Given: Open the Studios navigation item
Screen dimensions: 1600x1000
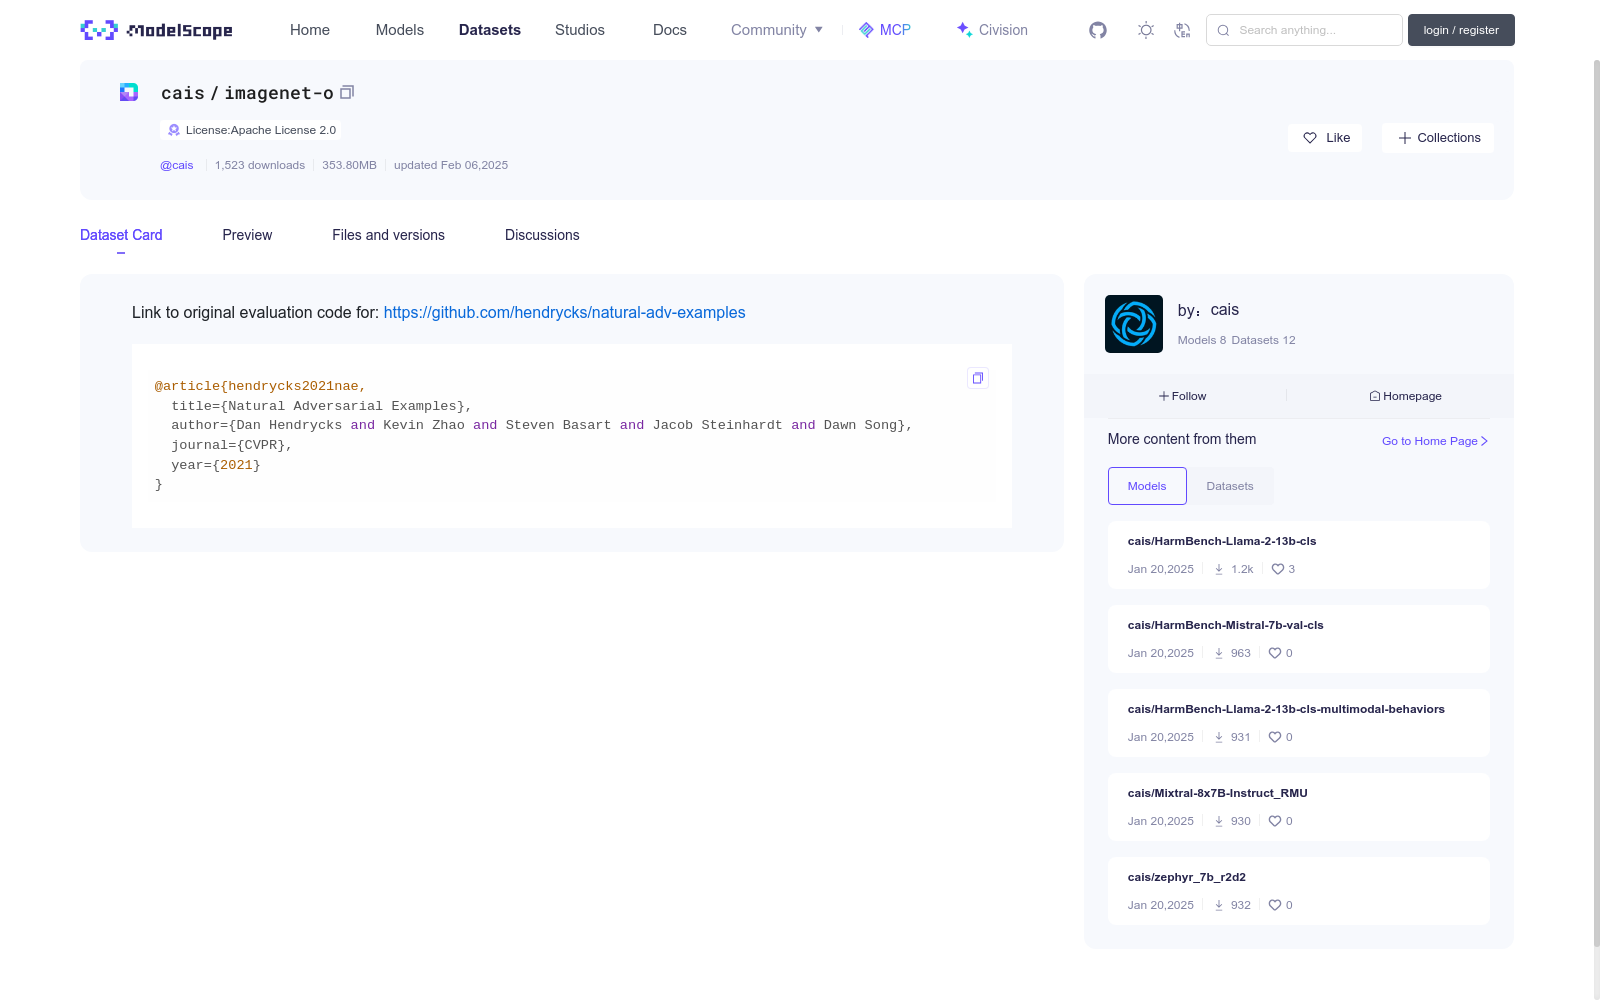Looking at the screenshot, I should [x=580, y=30].
